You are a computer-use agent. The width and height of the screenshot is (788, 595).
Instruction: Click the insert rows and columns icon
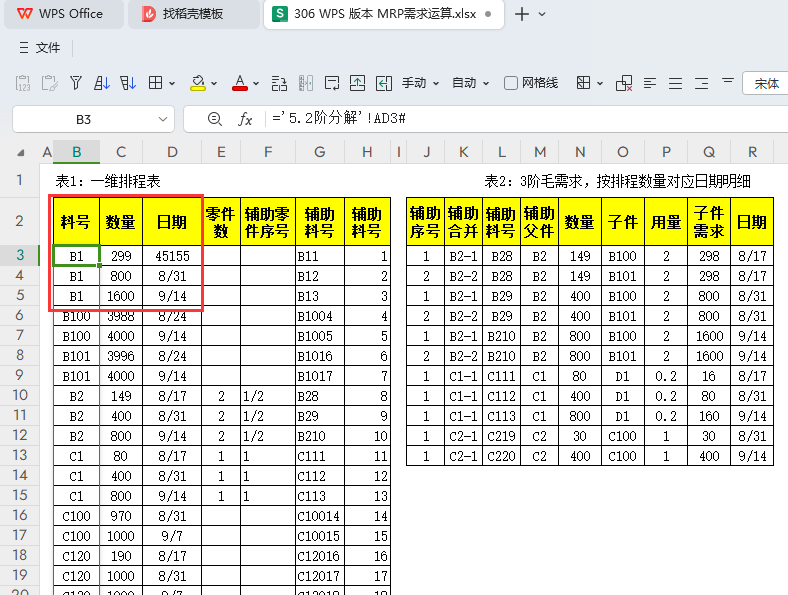point(279,83)
